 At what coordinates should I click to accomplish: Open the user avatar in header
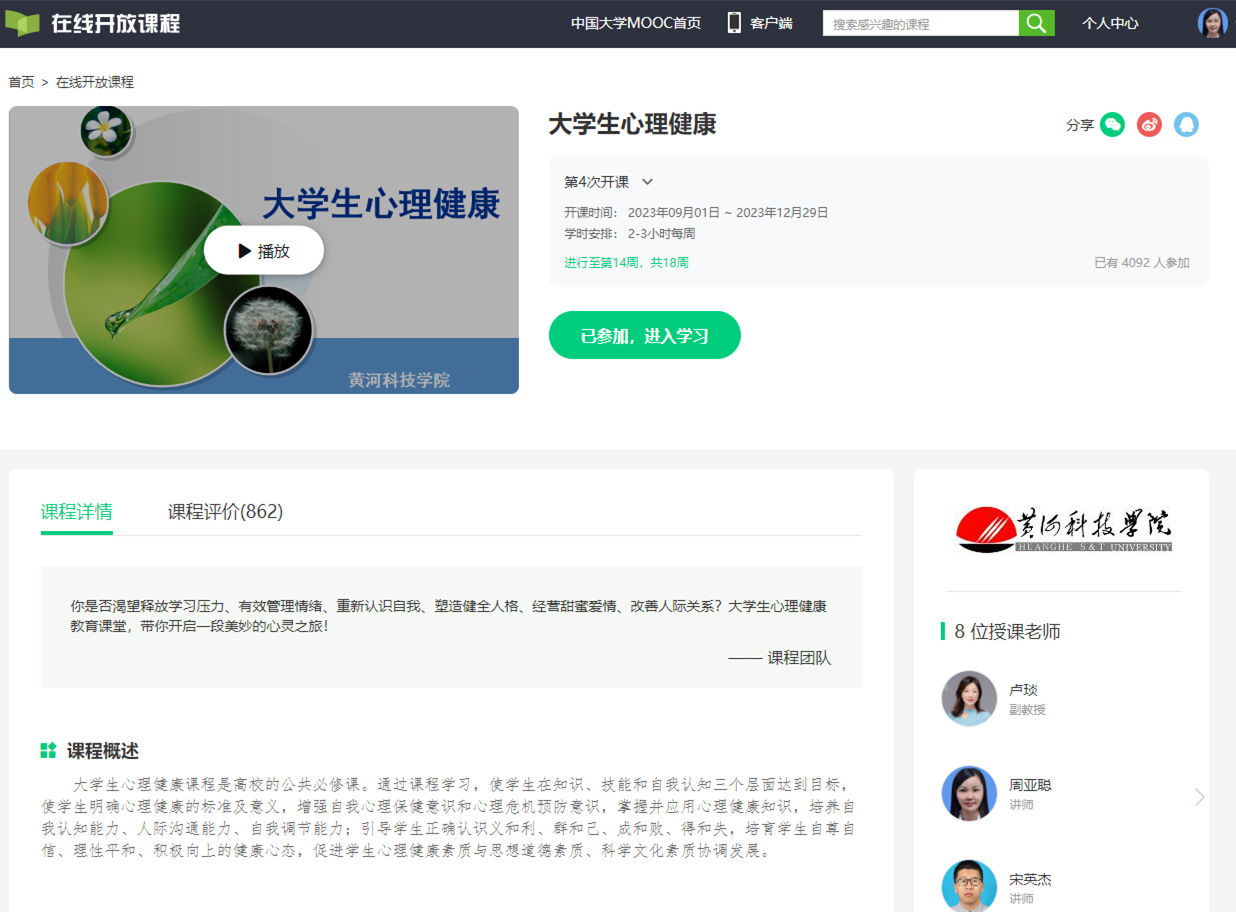click(1212, 23)
